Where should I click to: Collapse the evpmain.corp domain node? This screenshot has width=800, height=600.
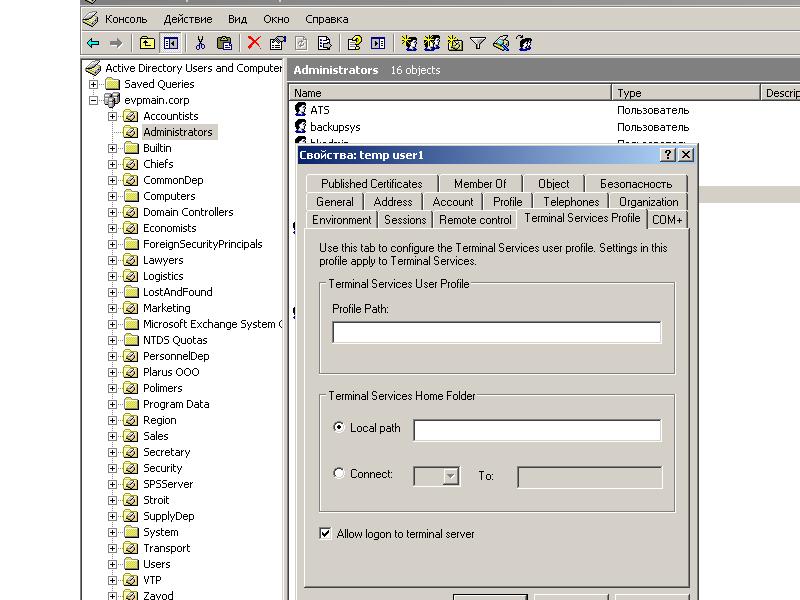tap(94, 100)
